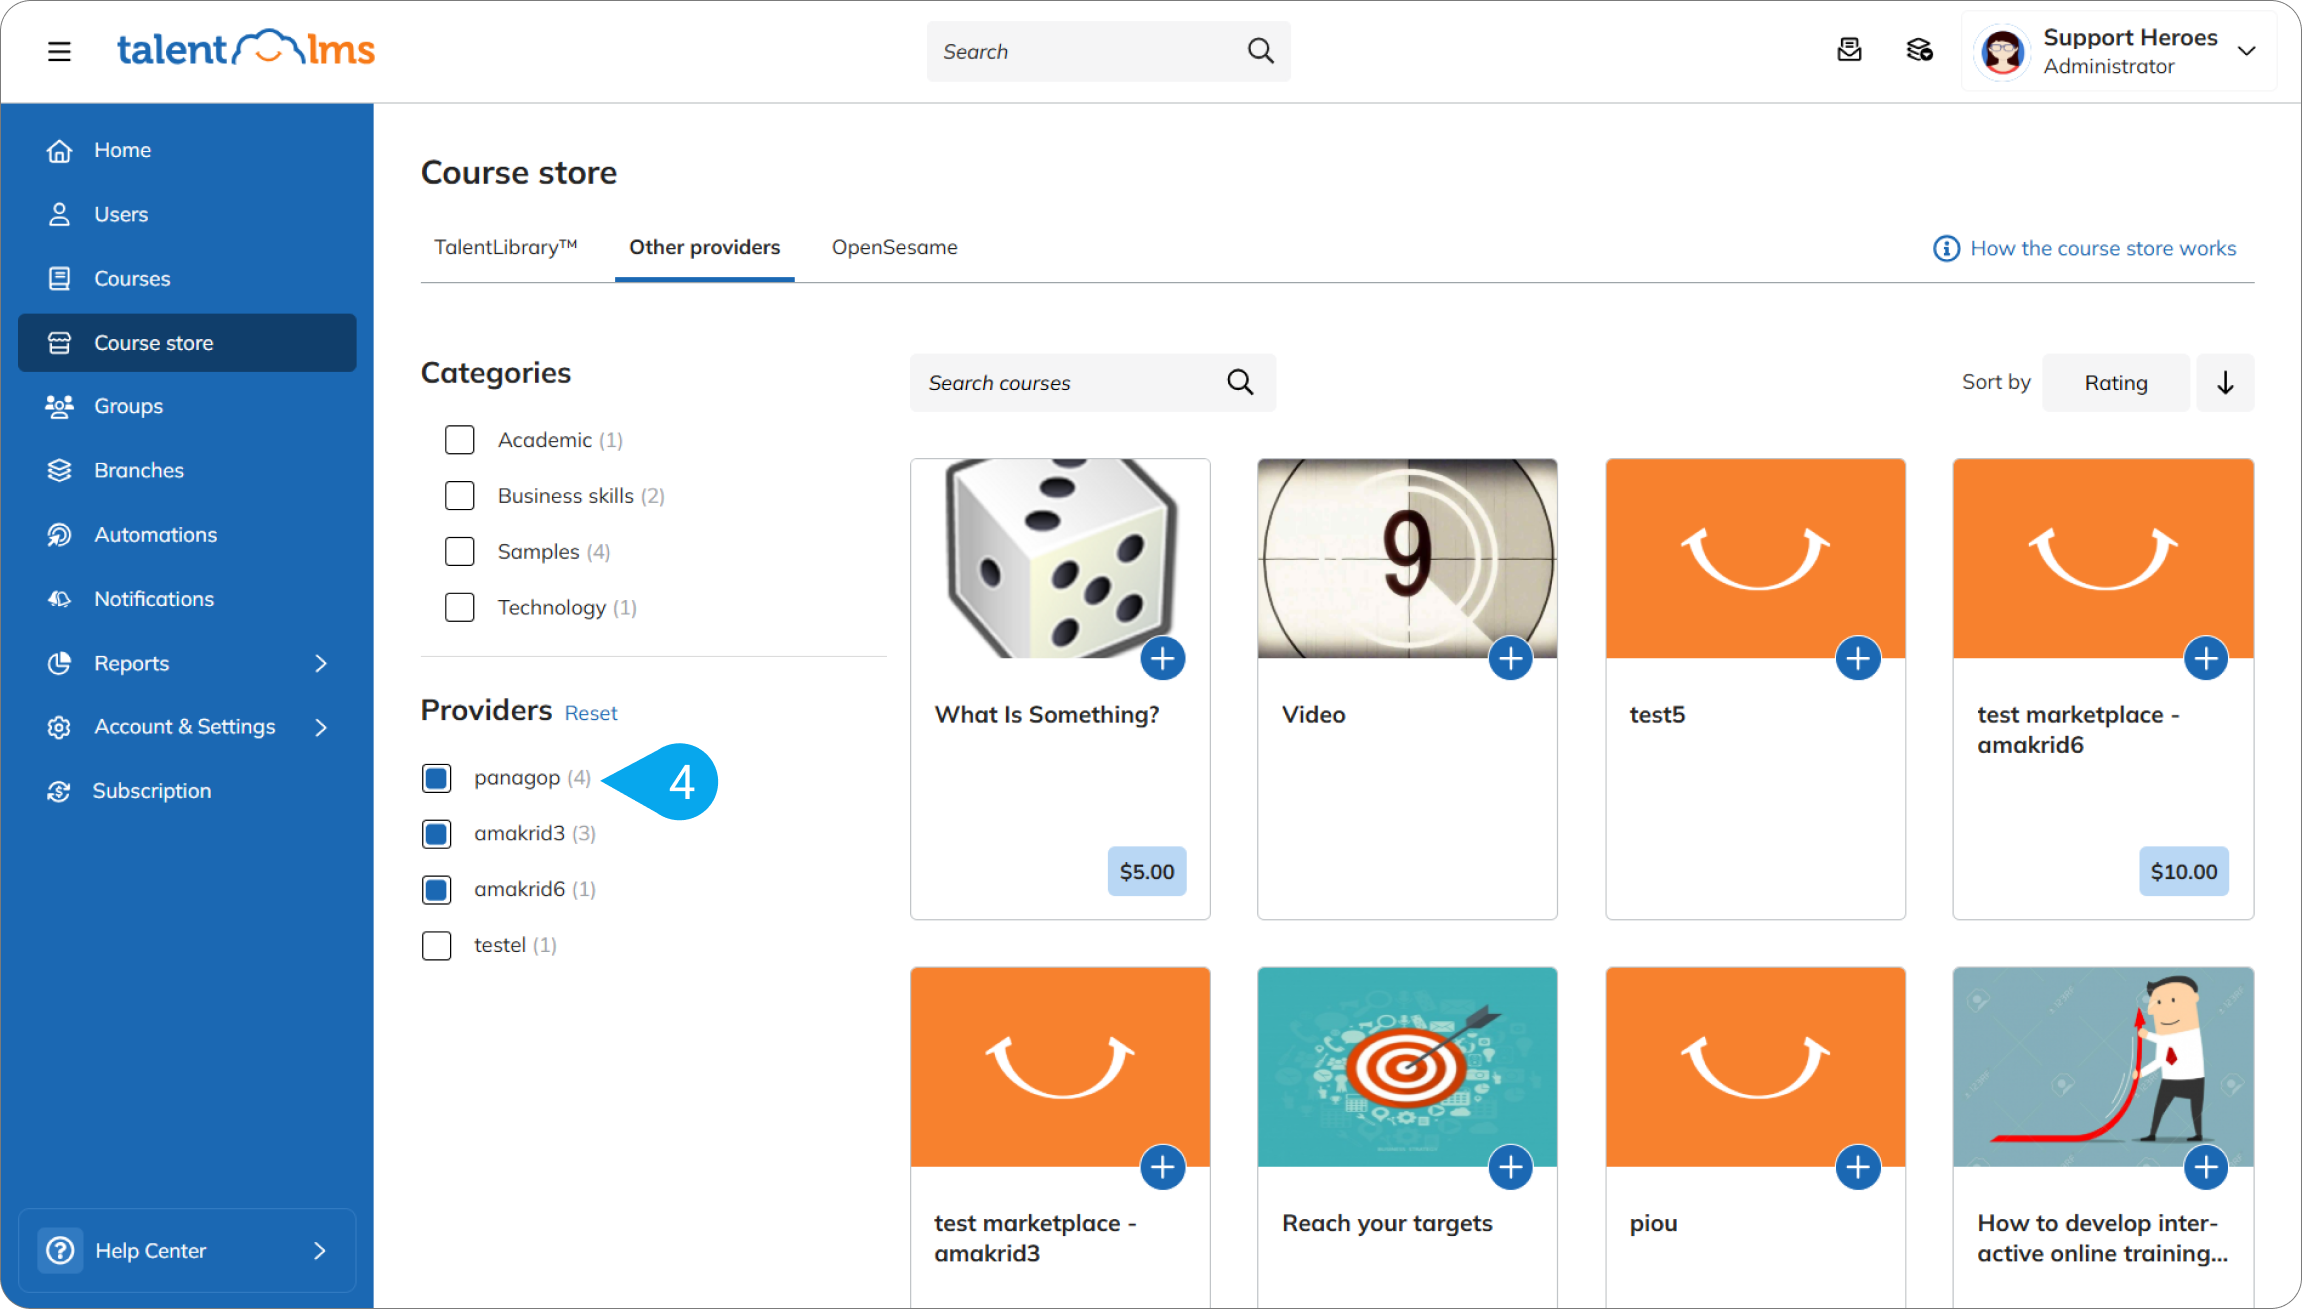Viewport: 2302px width, 1309px height.
Task: Open the messages inbox icon
Action: point(1849,50)
